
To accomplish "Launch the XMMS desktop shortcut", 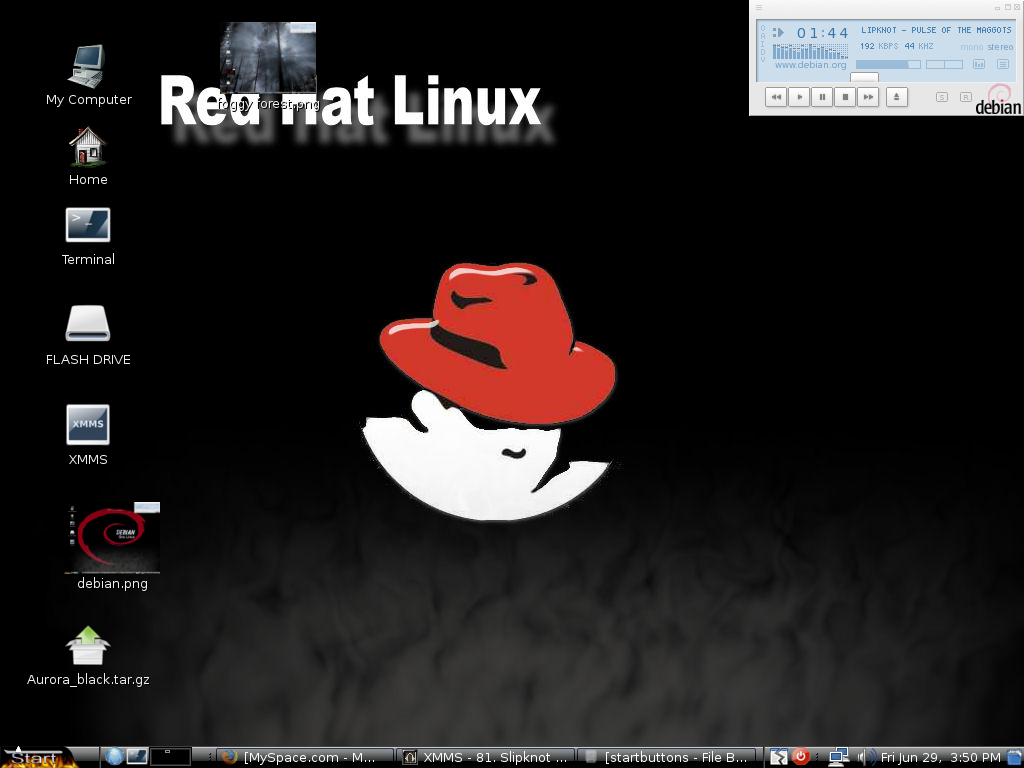I will click(88, 424).
